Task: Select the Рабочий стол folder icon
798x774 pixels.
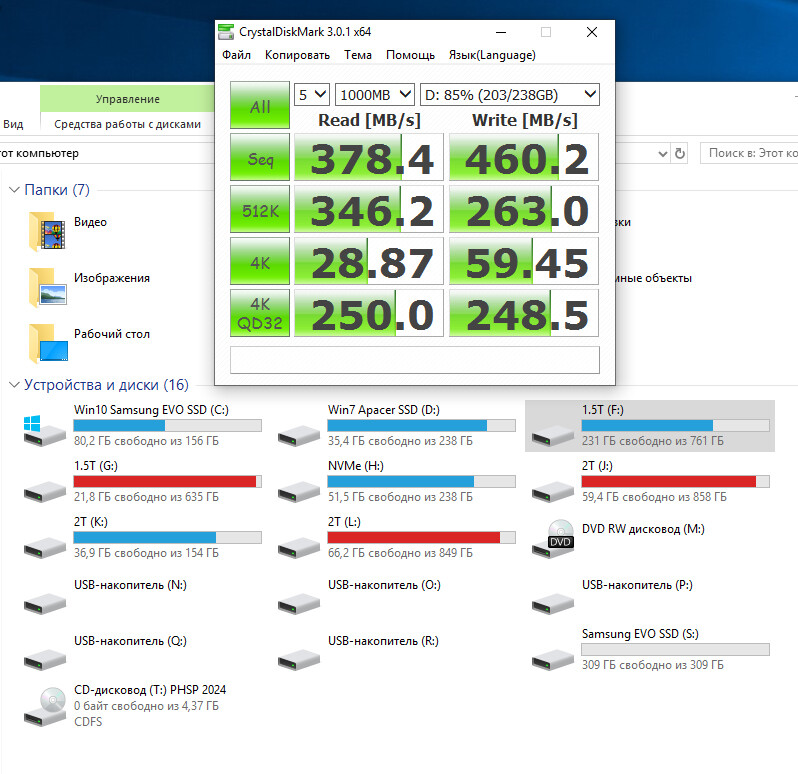Action: coord(47,344)
